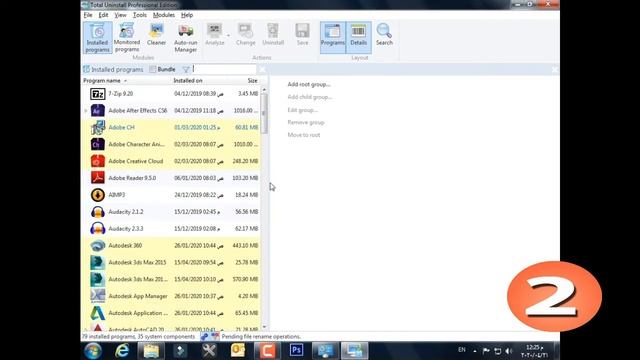Click the 56.56 MB size value
Screen dimensions: 640x360
pyautogui.click(x=247, y=212)
